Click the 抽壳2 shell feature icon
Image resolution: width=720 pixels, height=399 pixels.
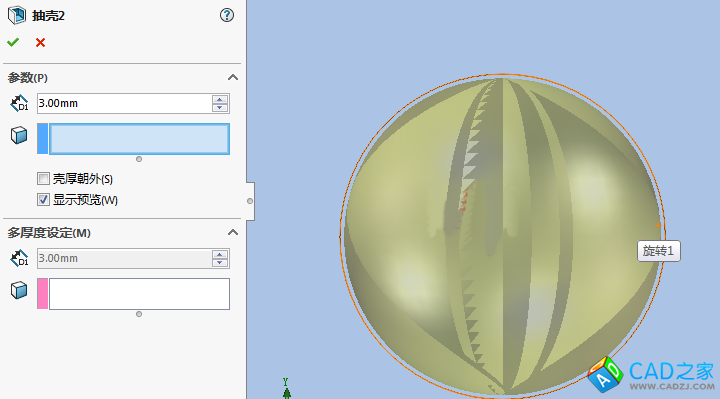[x=17, y=15]
